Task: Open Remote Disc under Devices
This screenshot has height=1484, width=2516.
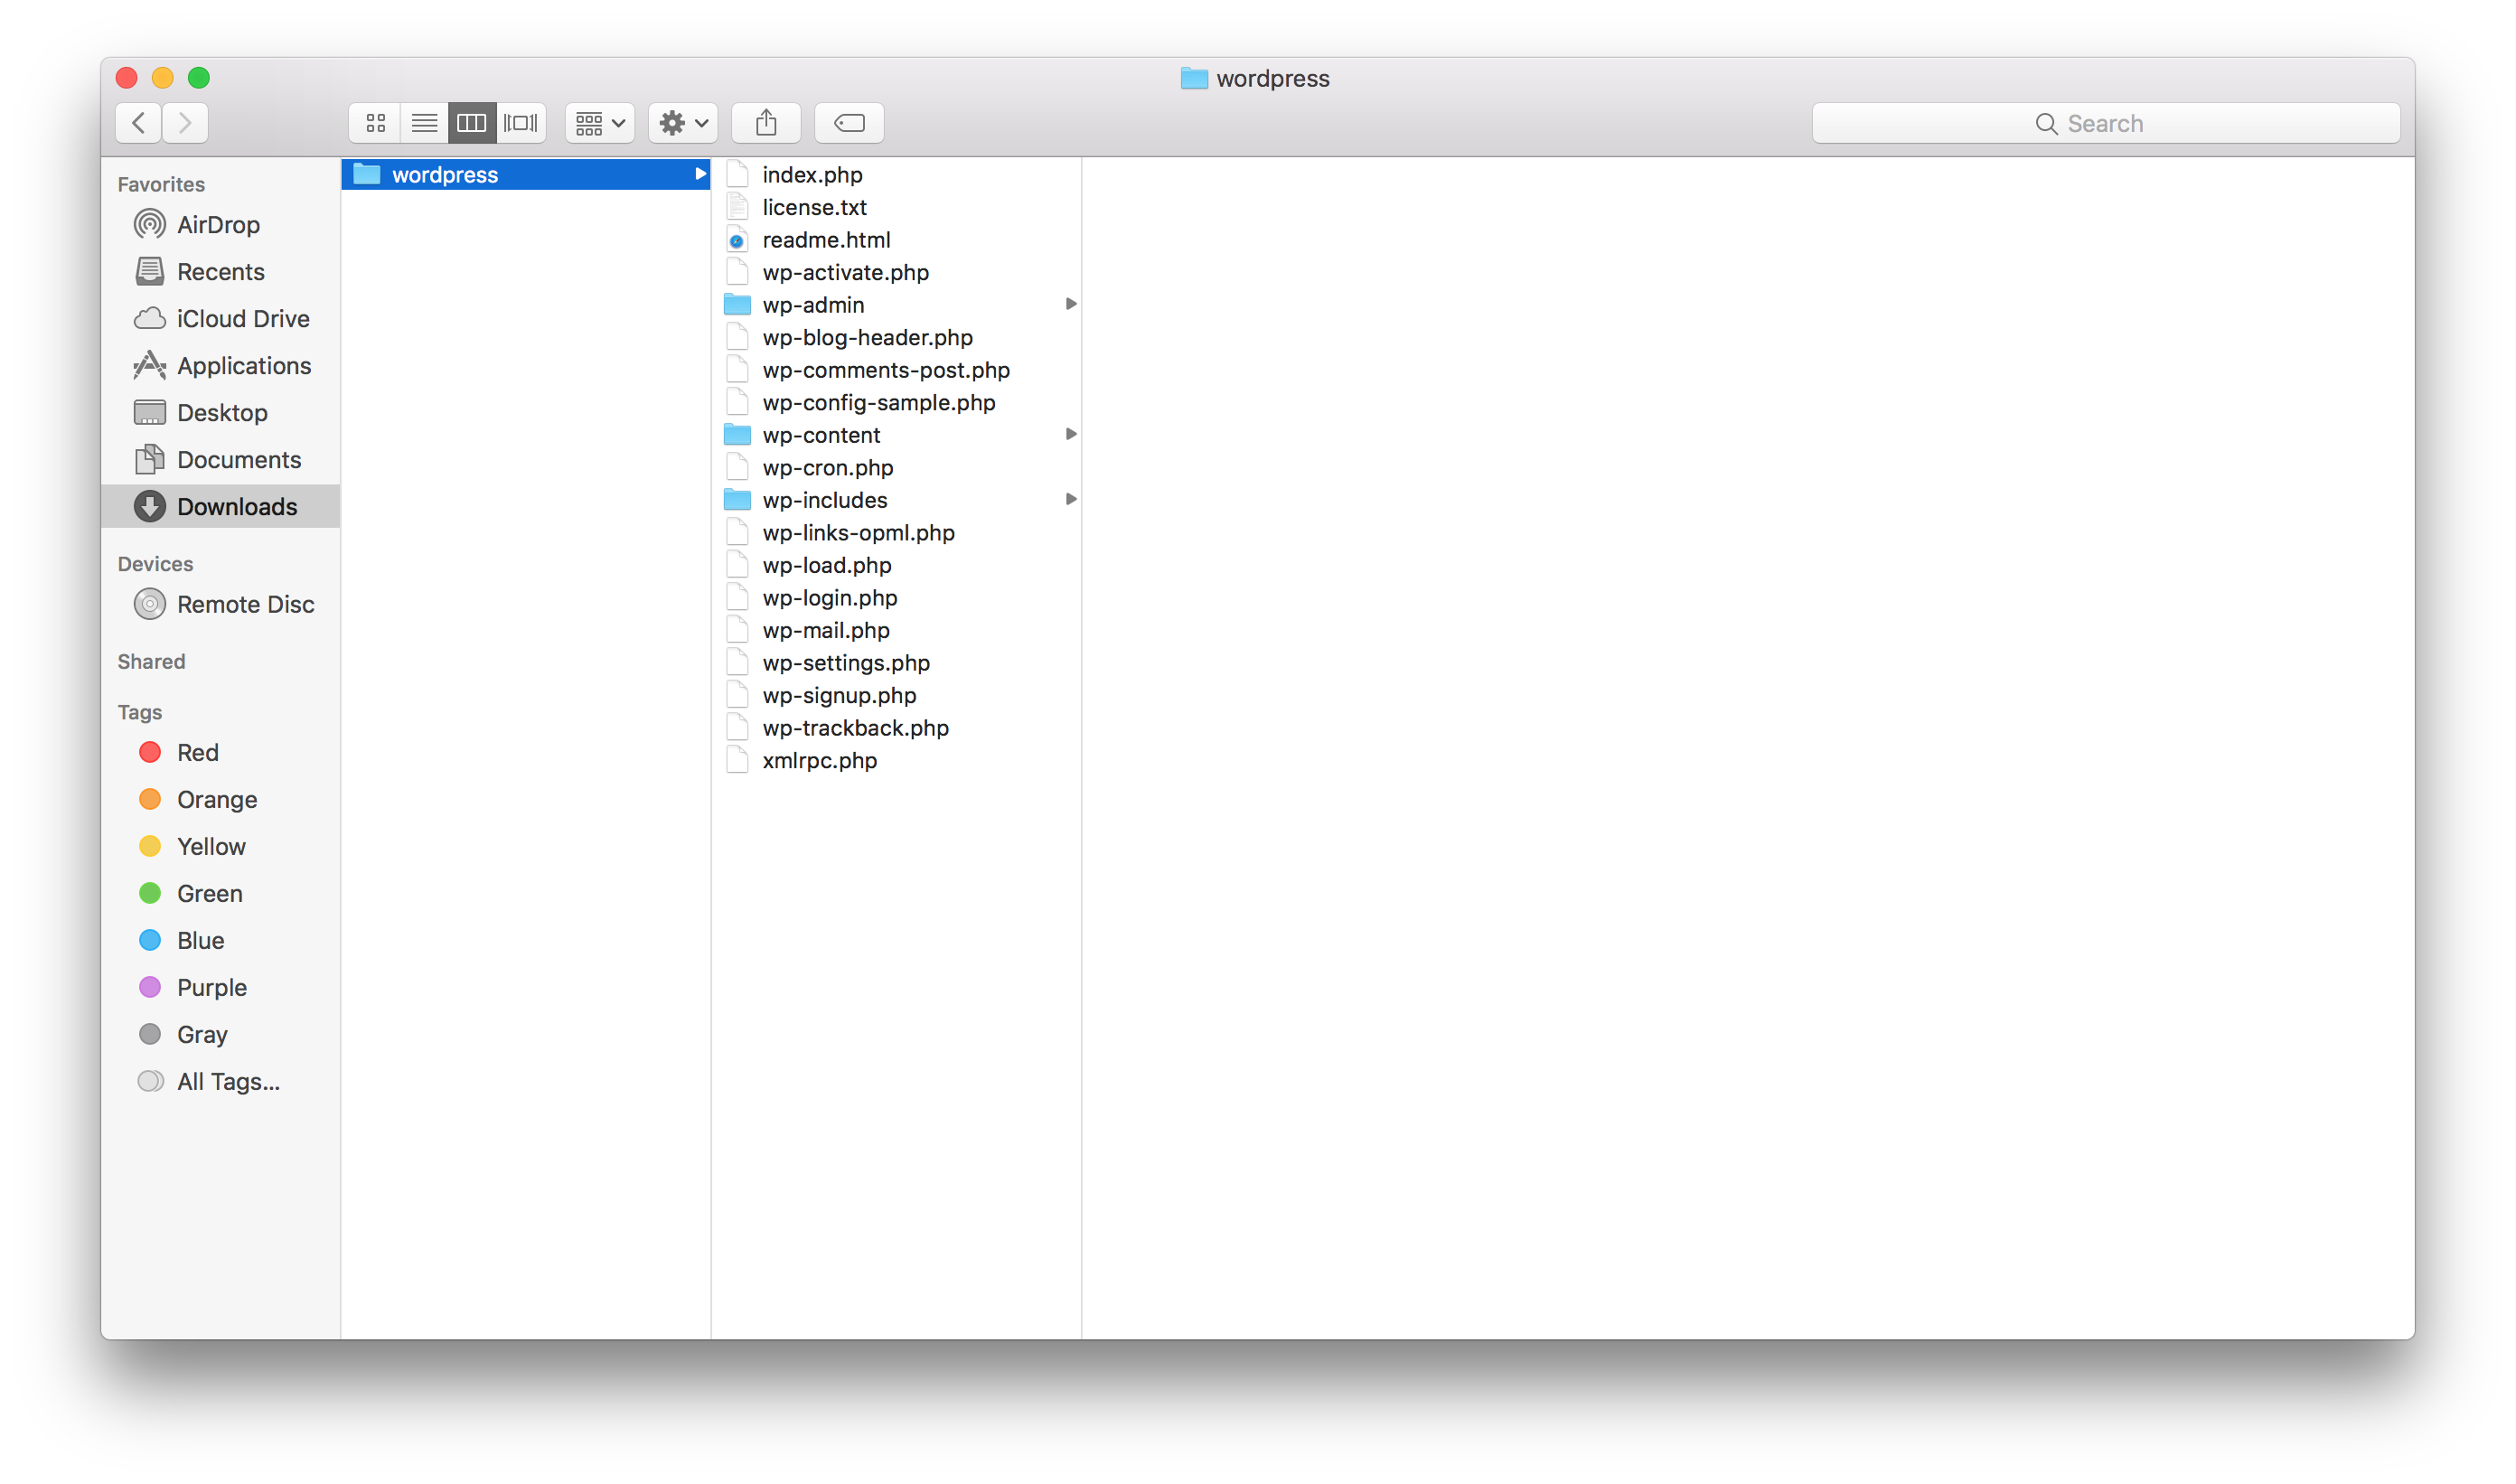Action: tap(220, 605)
